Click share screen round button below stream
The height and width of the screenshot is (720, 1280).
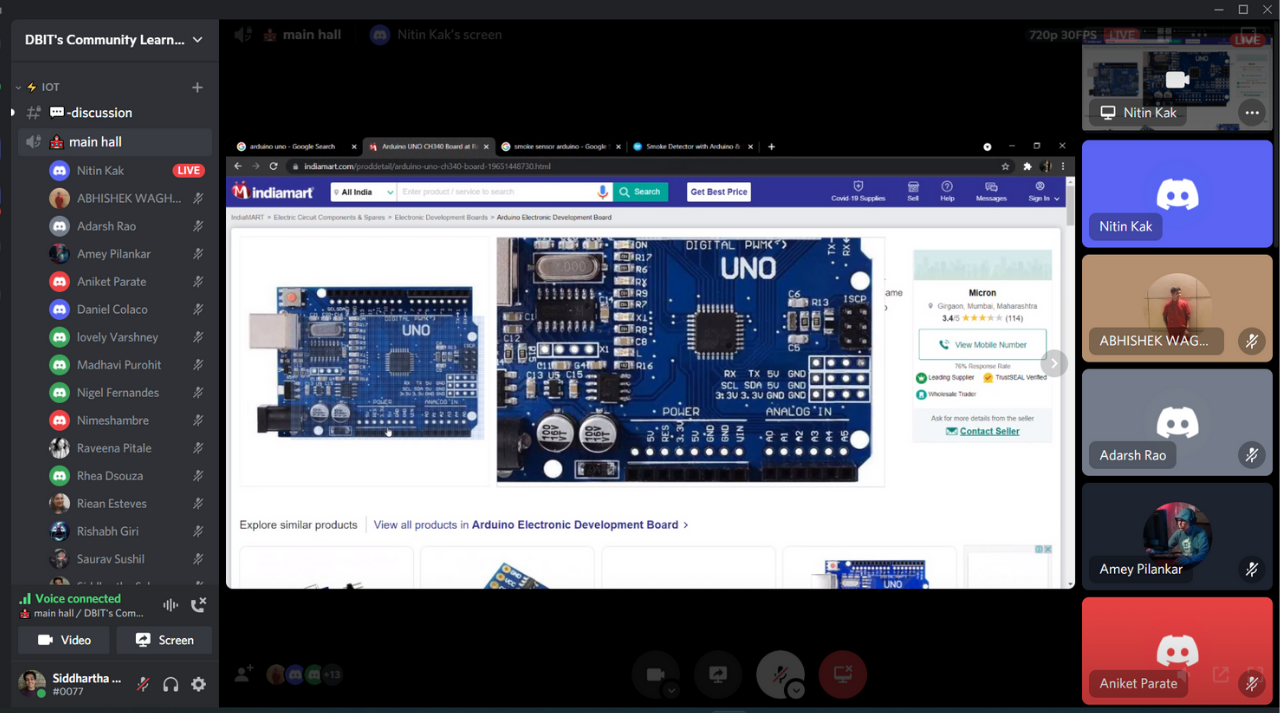[x=718, y=675]
